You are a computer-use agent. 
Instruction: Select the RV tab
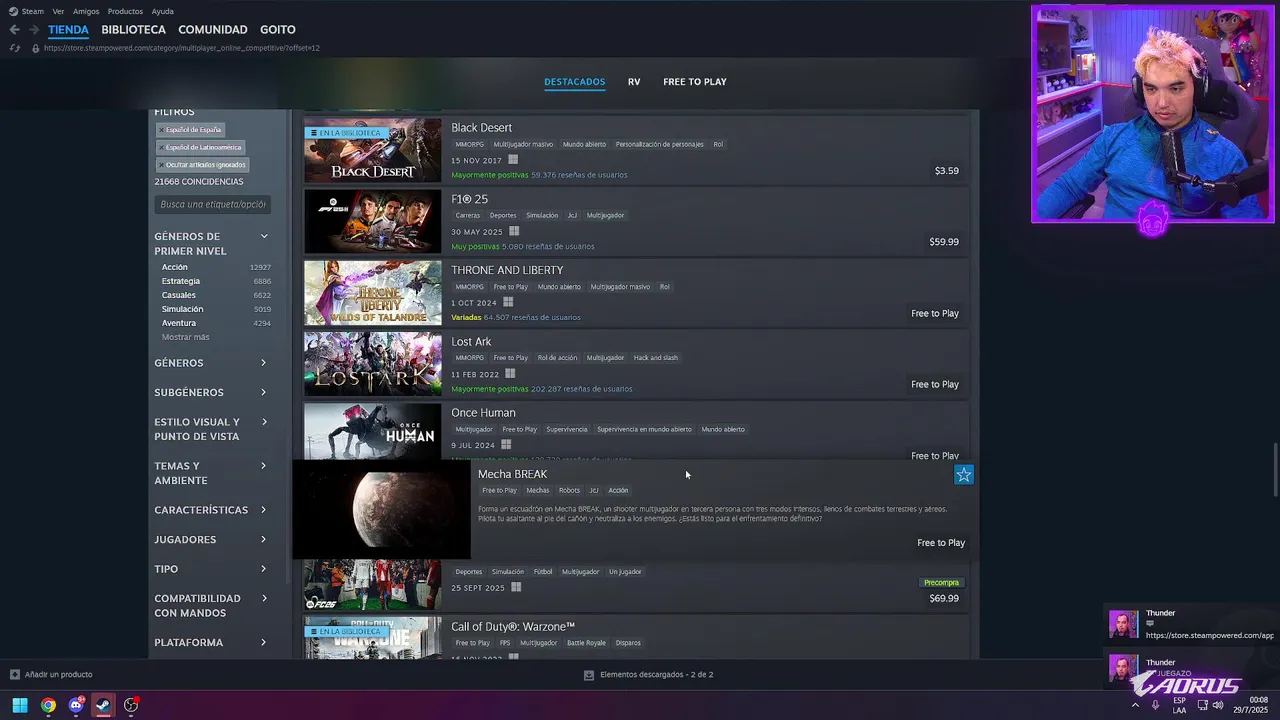(634, 82)
